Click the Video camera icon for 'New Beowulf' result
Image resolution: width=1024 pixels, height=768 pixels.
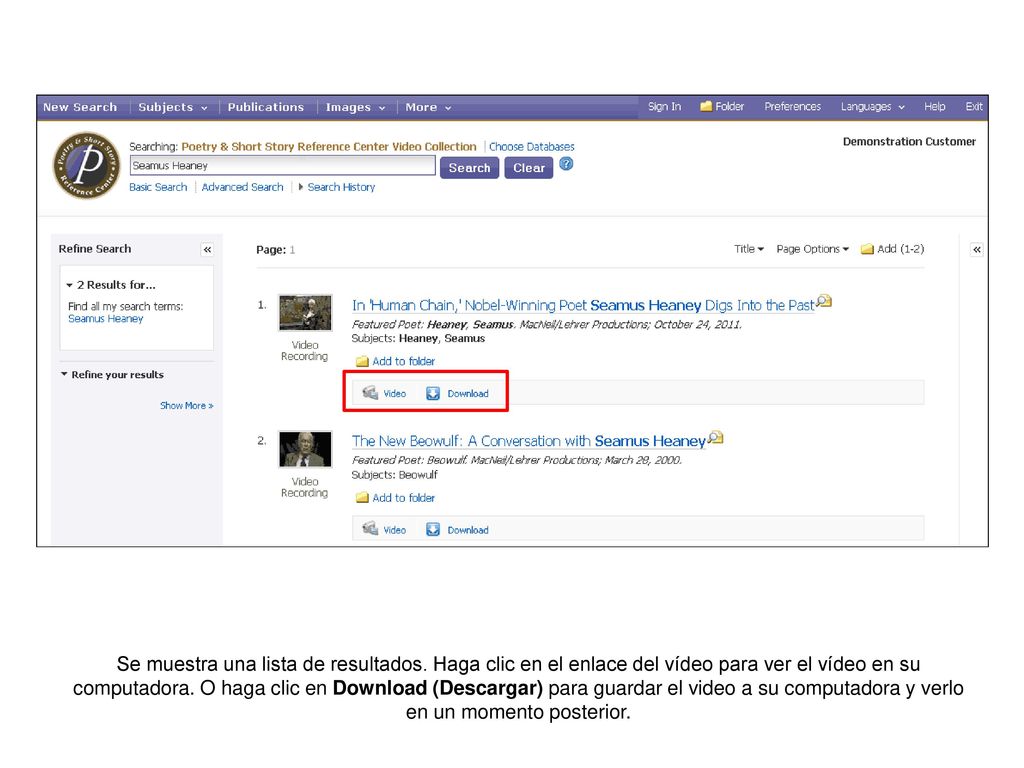coord(370,529)
